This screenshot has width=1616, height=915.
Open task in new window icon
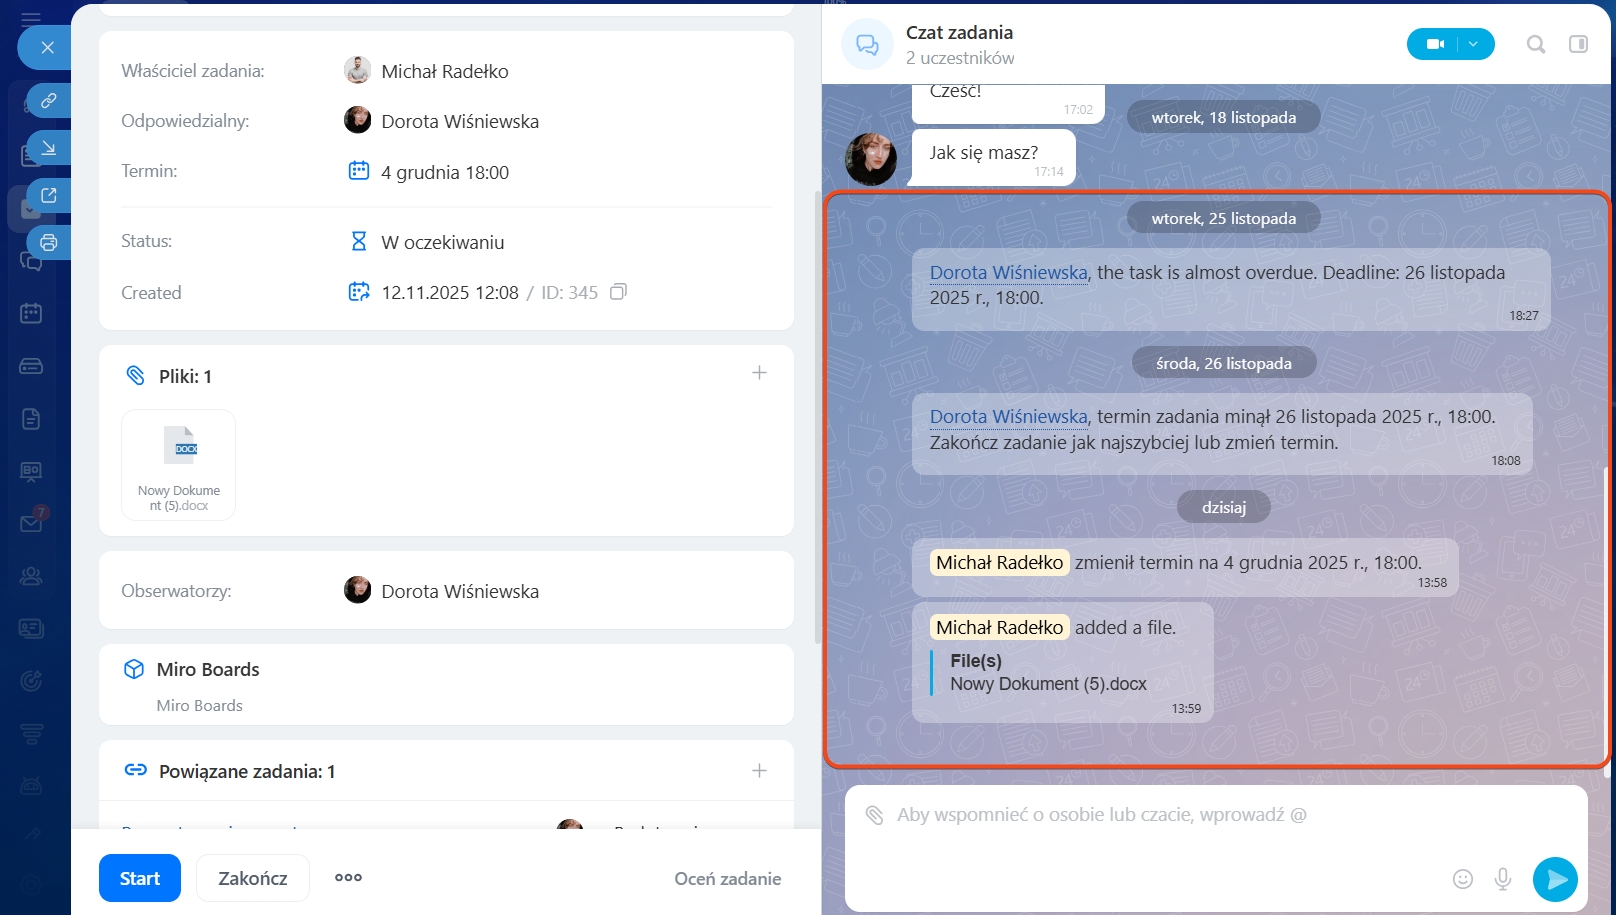[x=48, y=196]
